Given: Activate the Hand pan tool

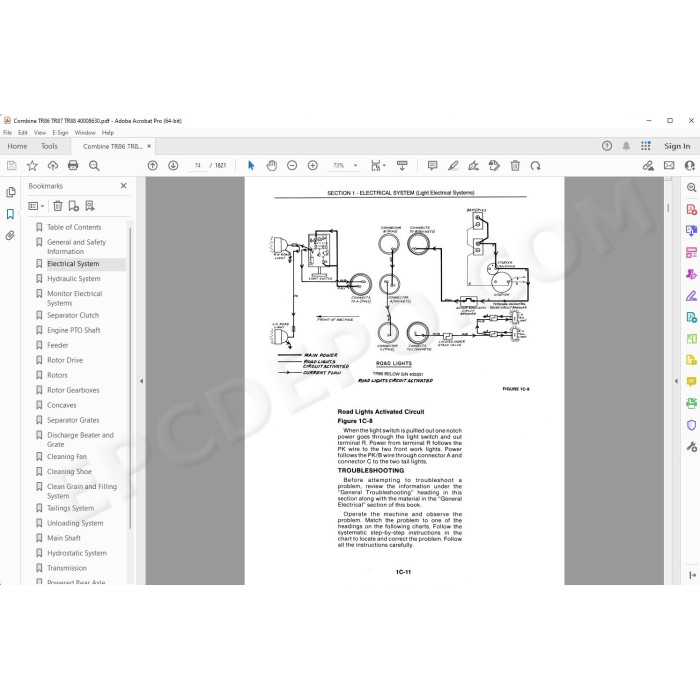Looking at the screenshot, I should tap(271, 166).
